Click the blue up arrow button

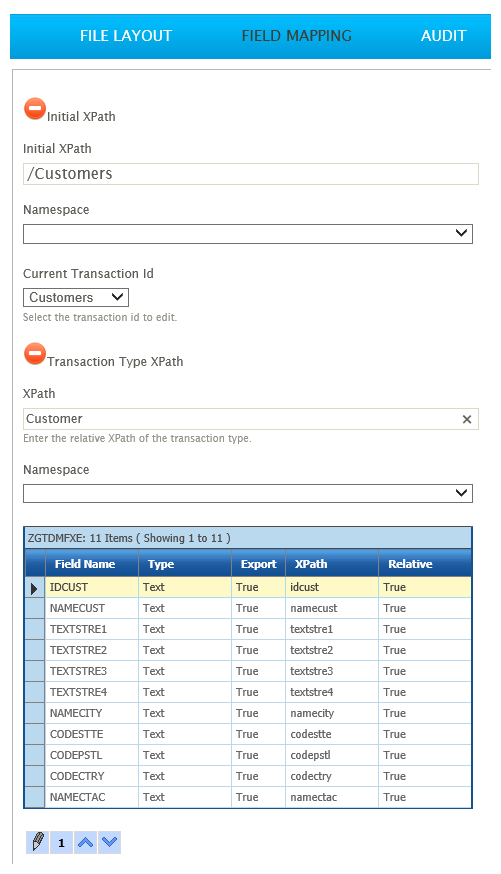85,842
